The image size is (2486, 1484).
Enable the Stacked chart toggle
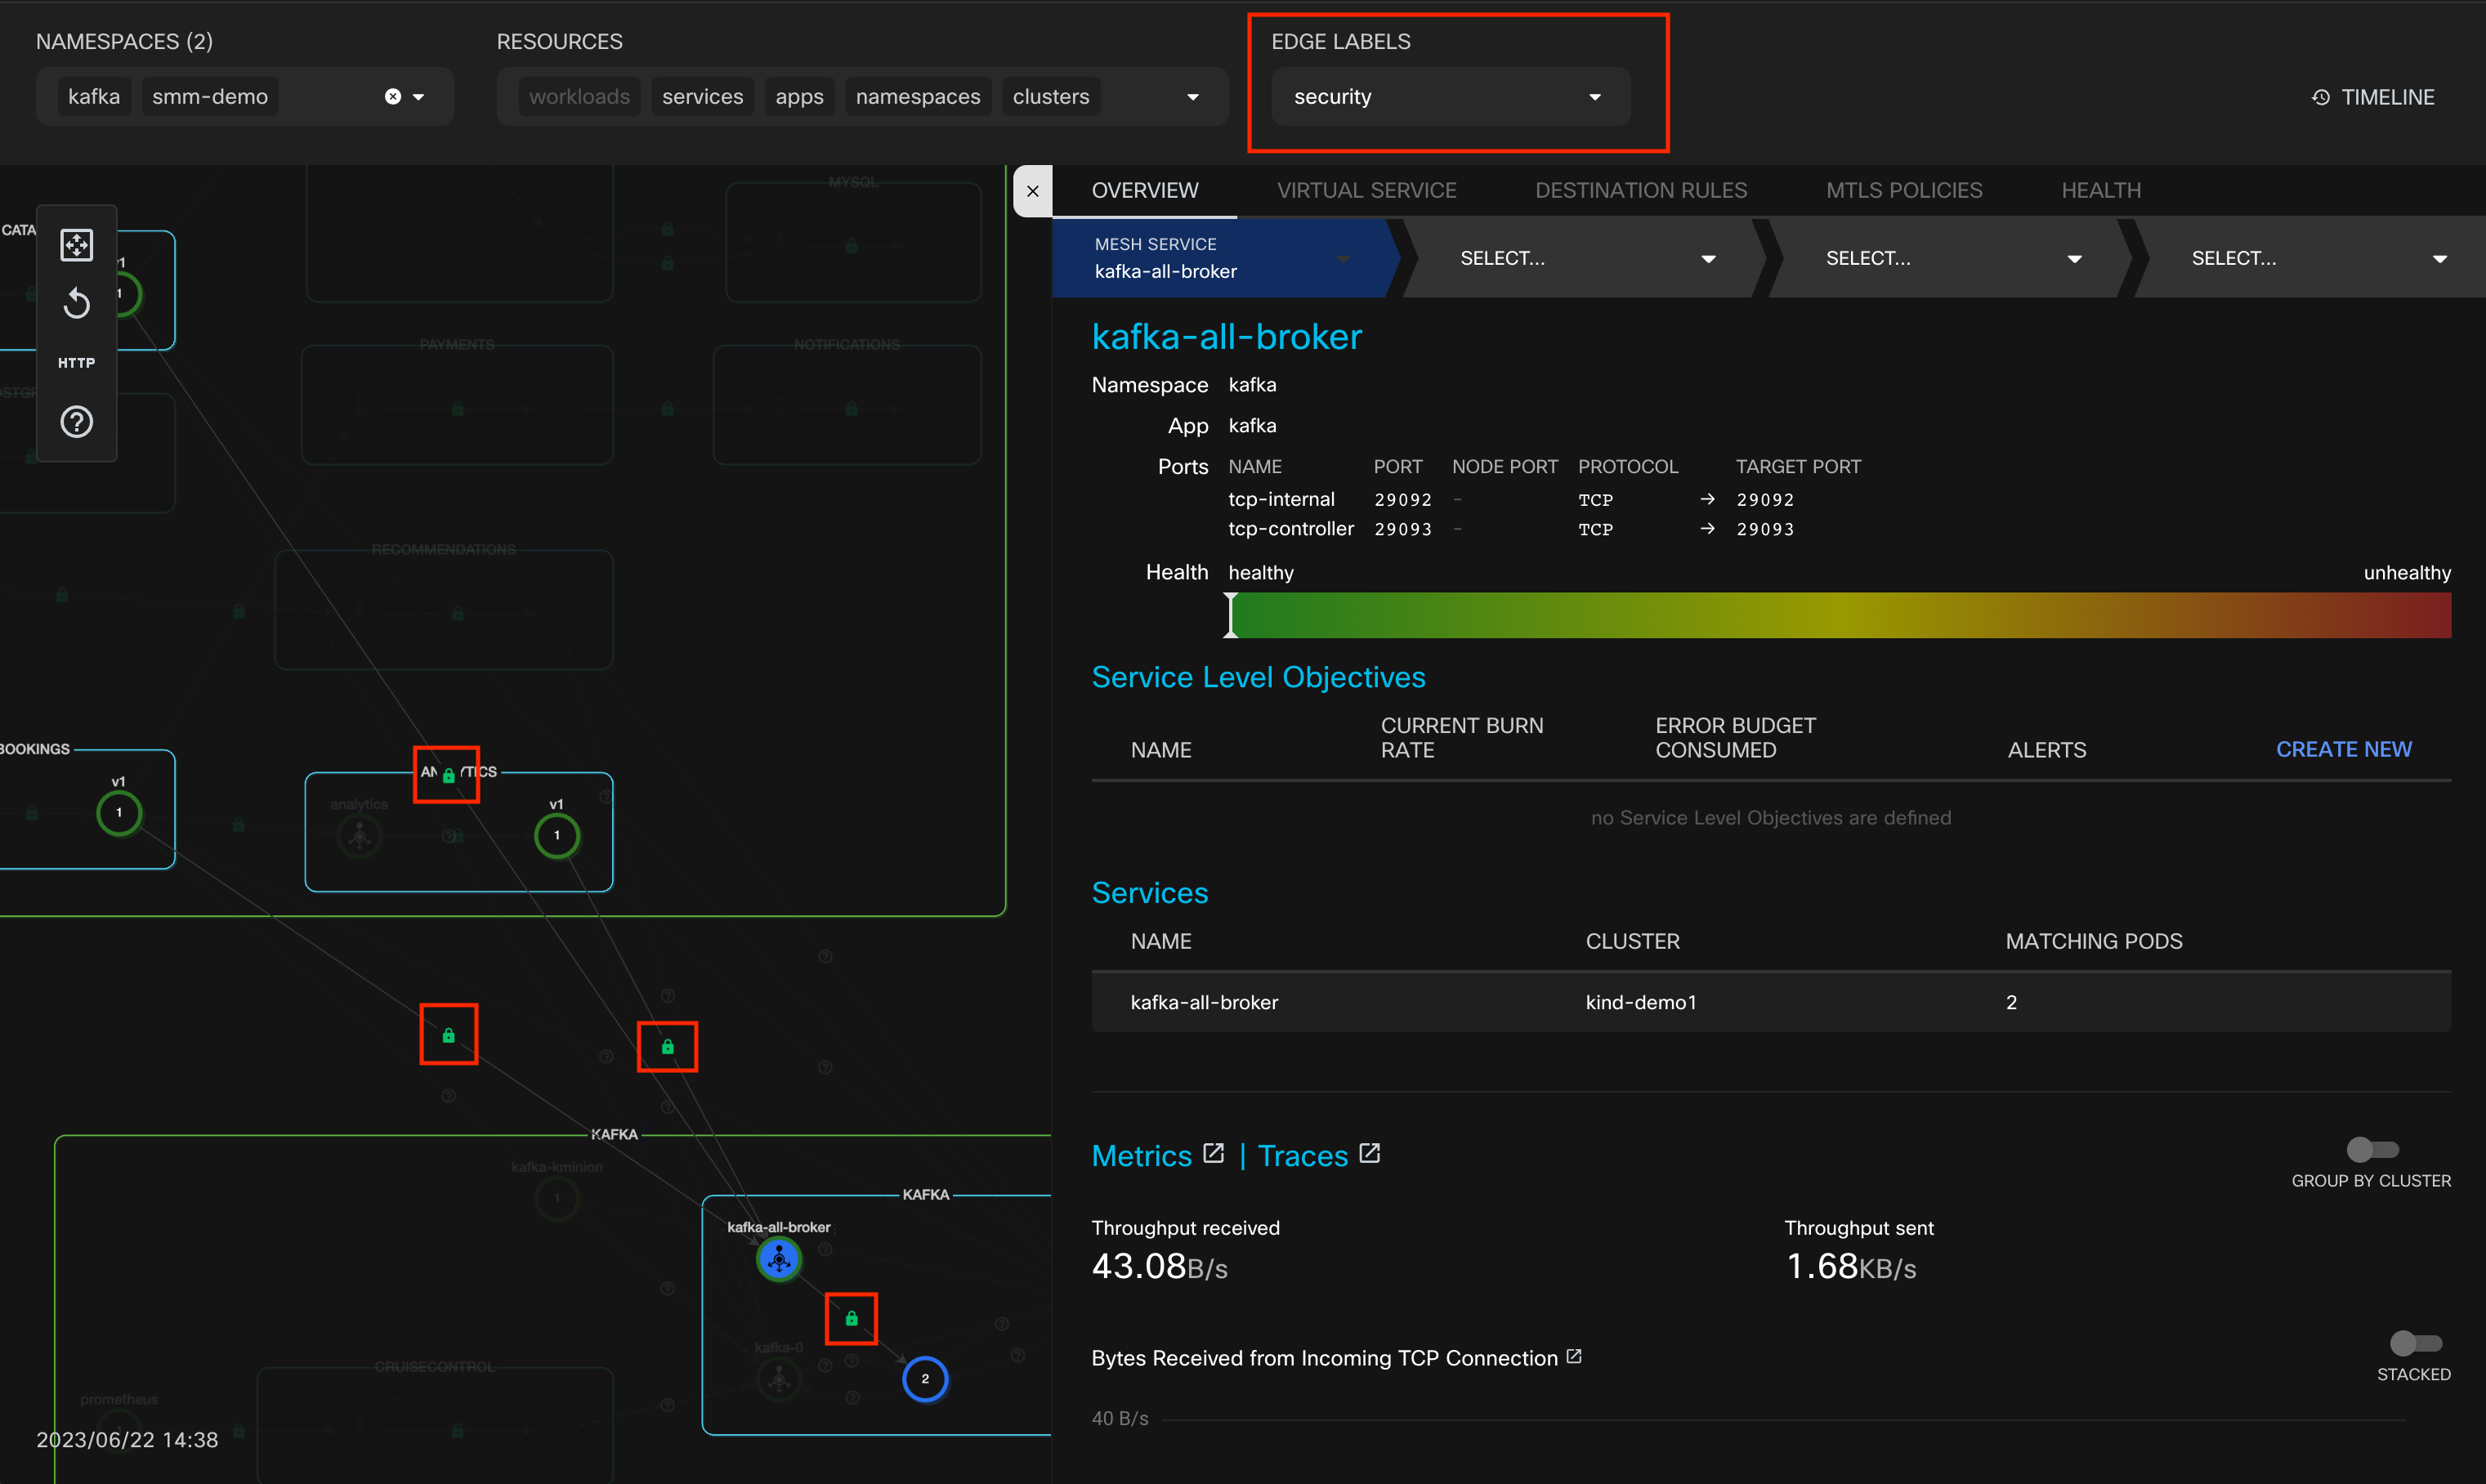2416,1343
